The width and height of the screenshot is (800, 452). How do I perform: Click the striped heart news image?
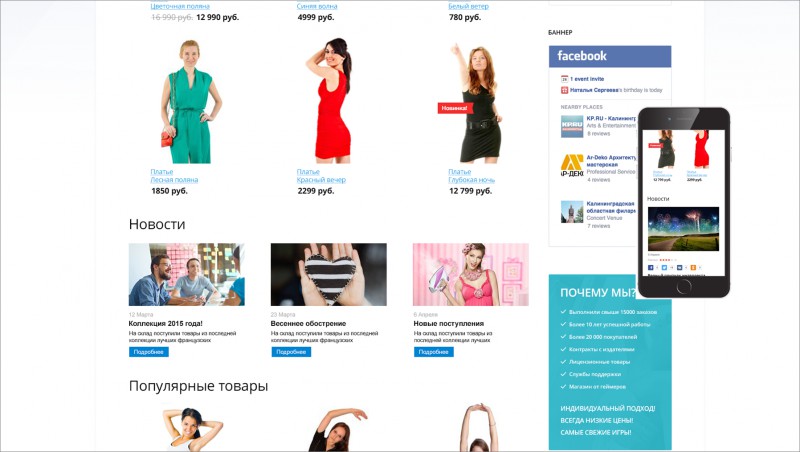click(x=329, y=274)
